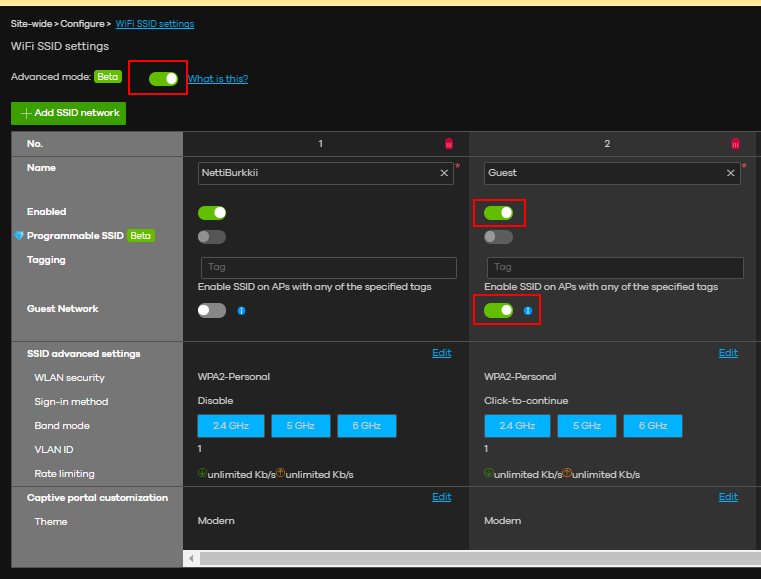This screenshot has width=761, height=579.
Task: Click Guest Network info icon for SSID 1
Action: [241, 311]
